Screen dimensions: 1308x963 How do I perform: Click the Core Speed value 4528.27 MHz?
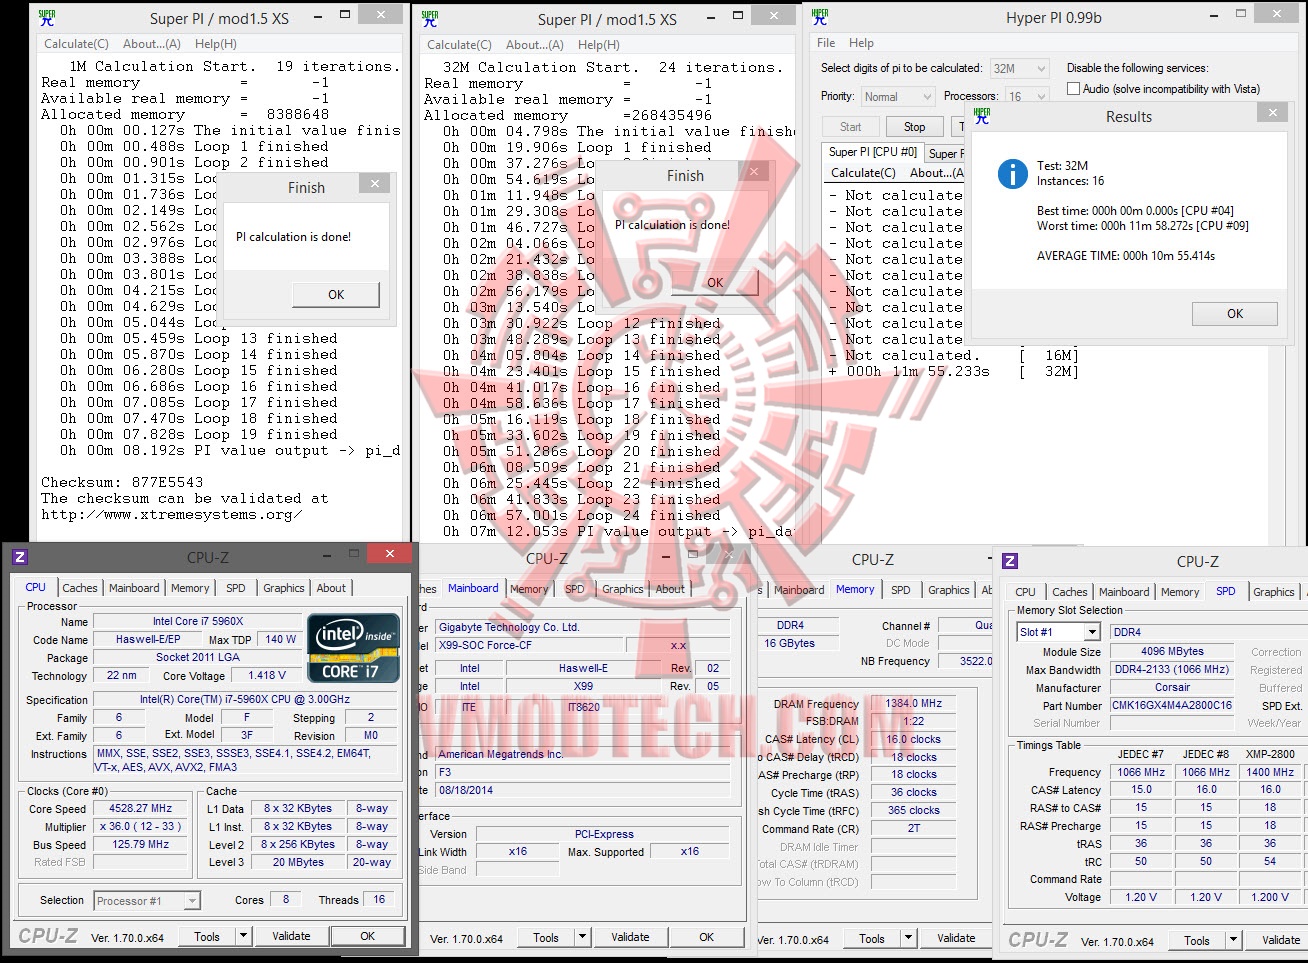pos(141,808)
